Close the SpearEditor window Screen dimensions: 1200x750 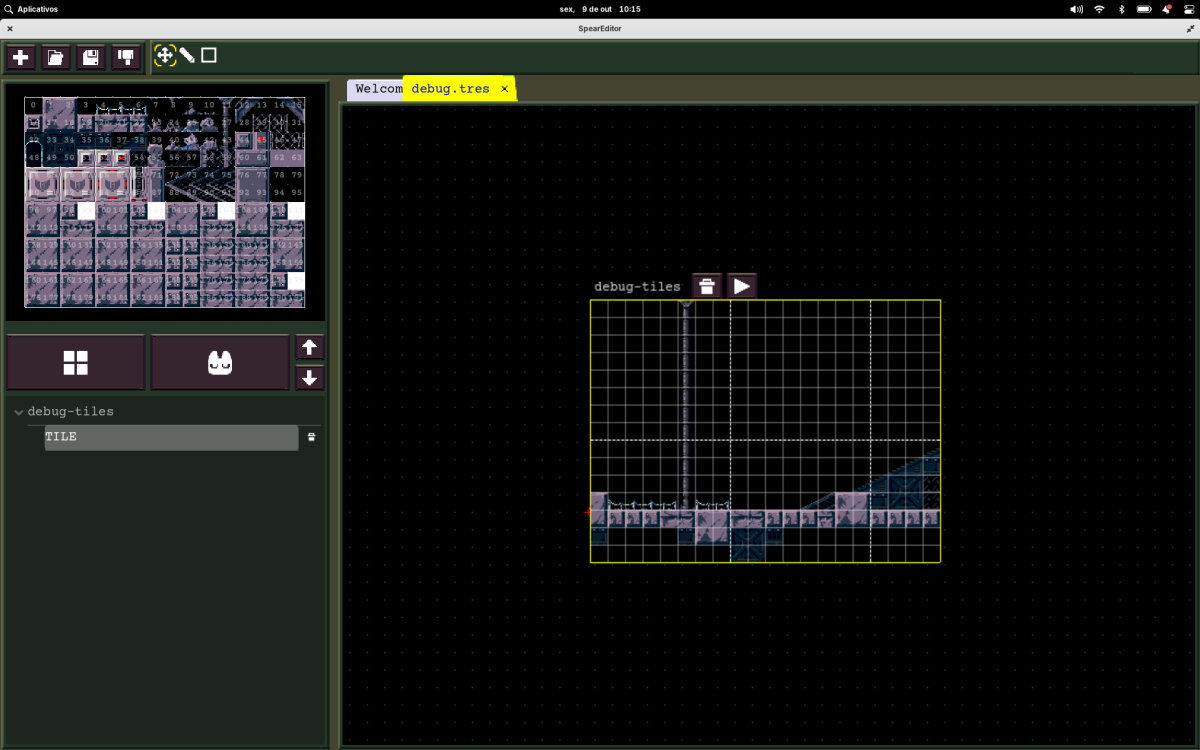pos(10,29)
